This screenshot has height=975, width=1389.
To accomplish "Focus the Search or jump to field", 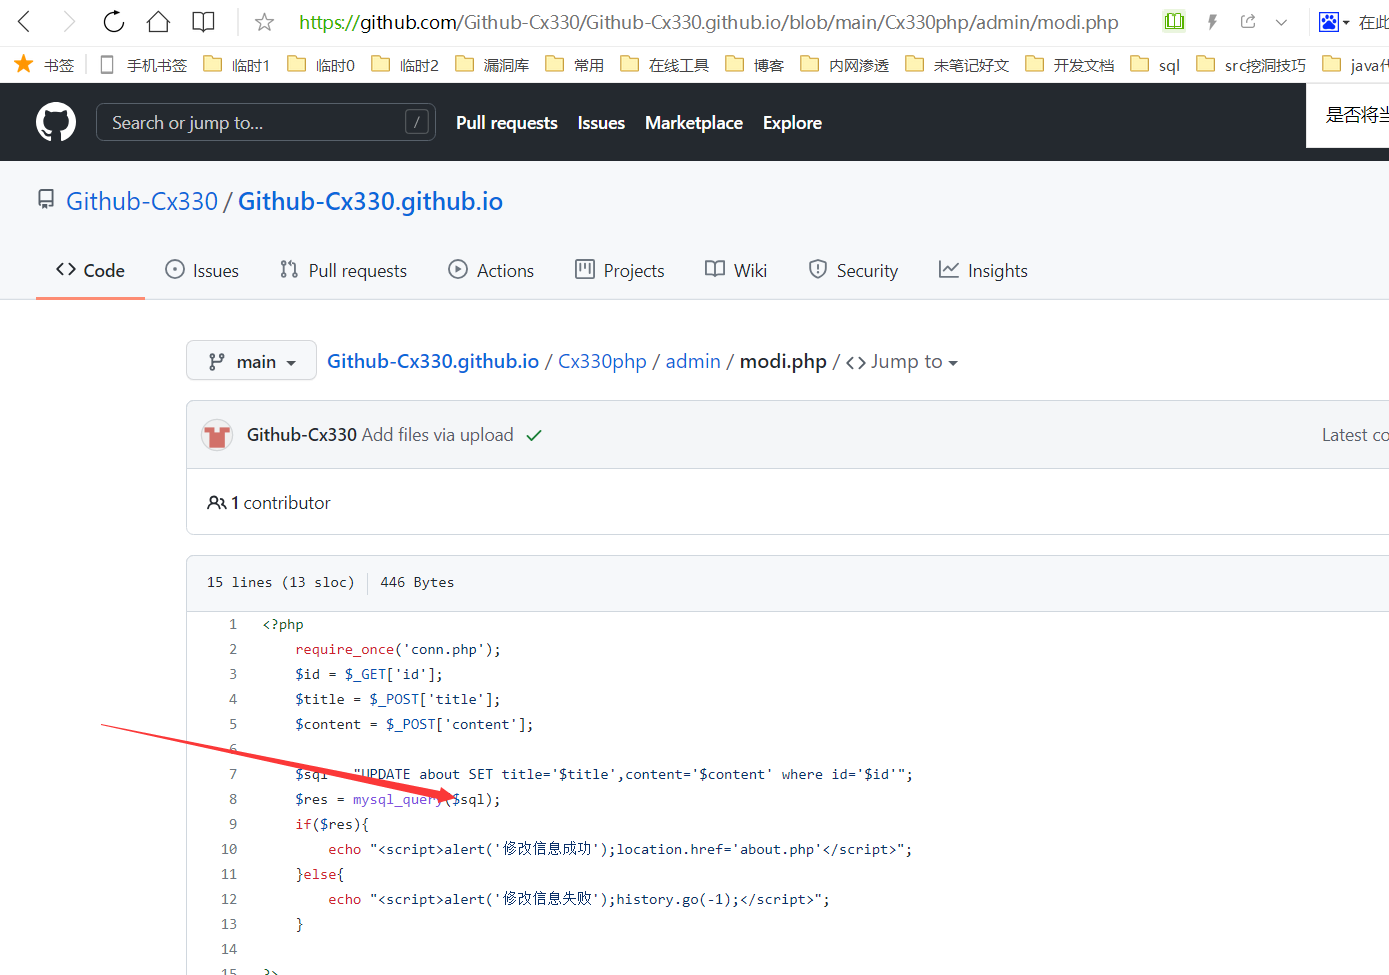I will [x=266, y=122].
